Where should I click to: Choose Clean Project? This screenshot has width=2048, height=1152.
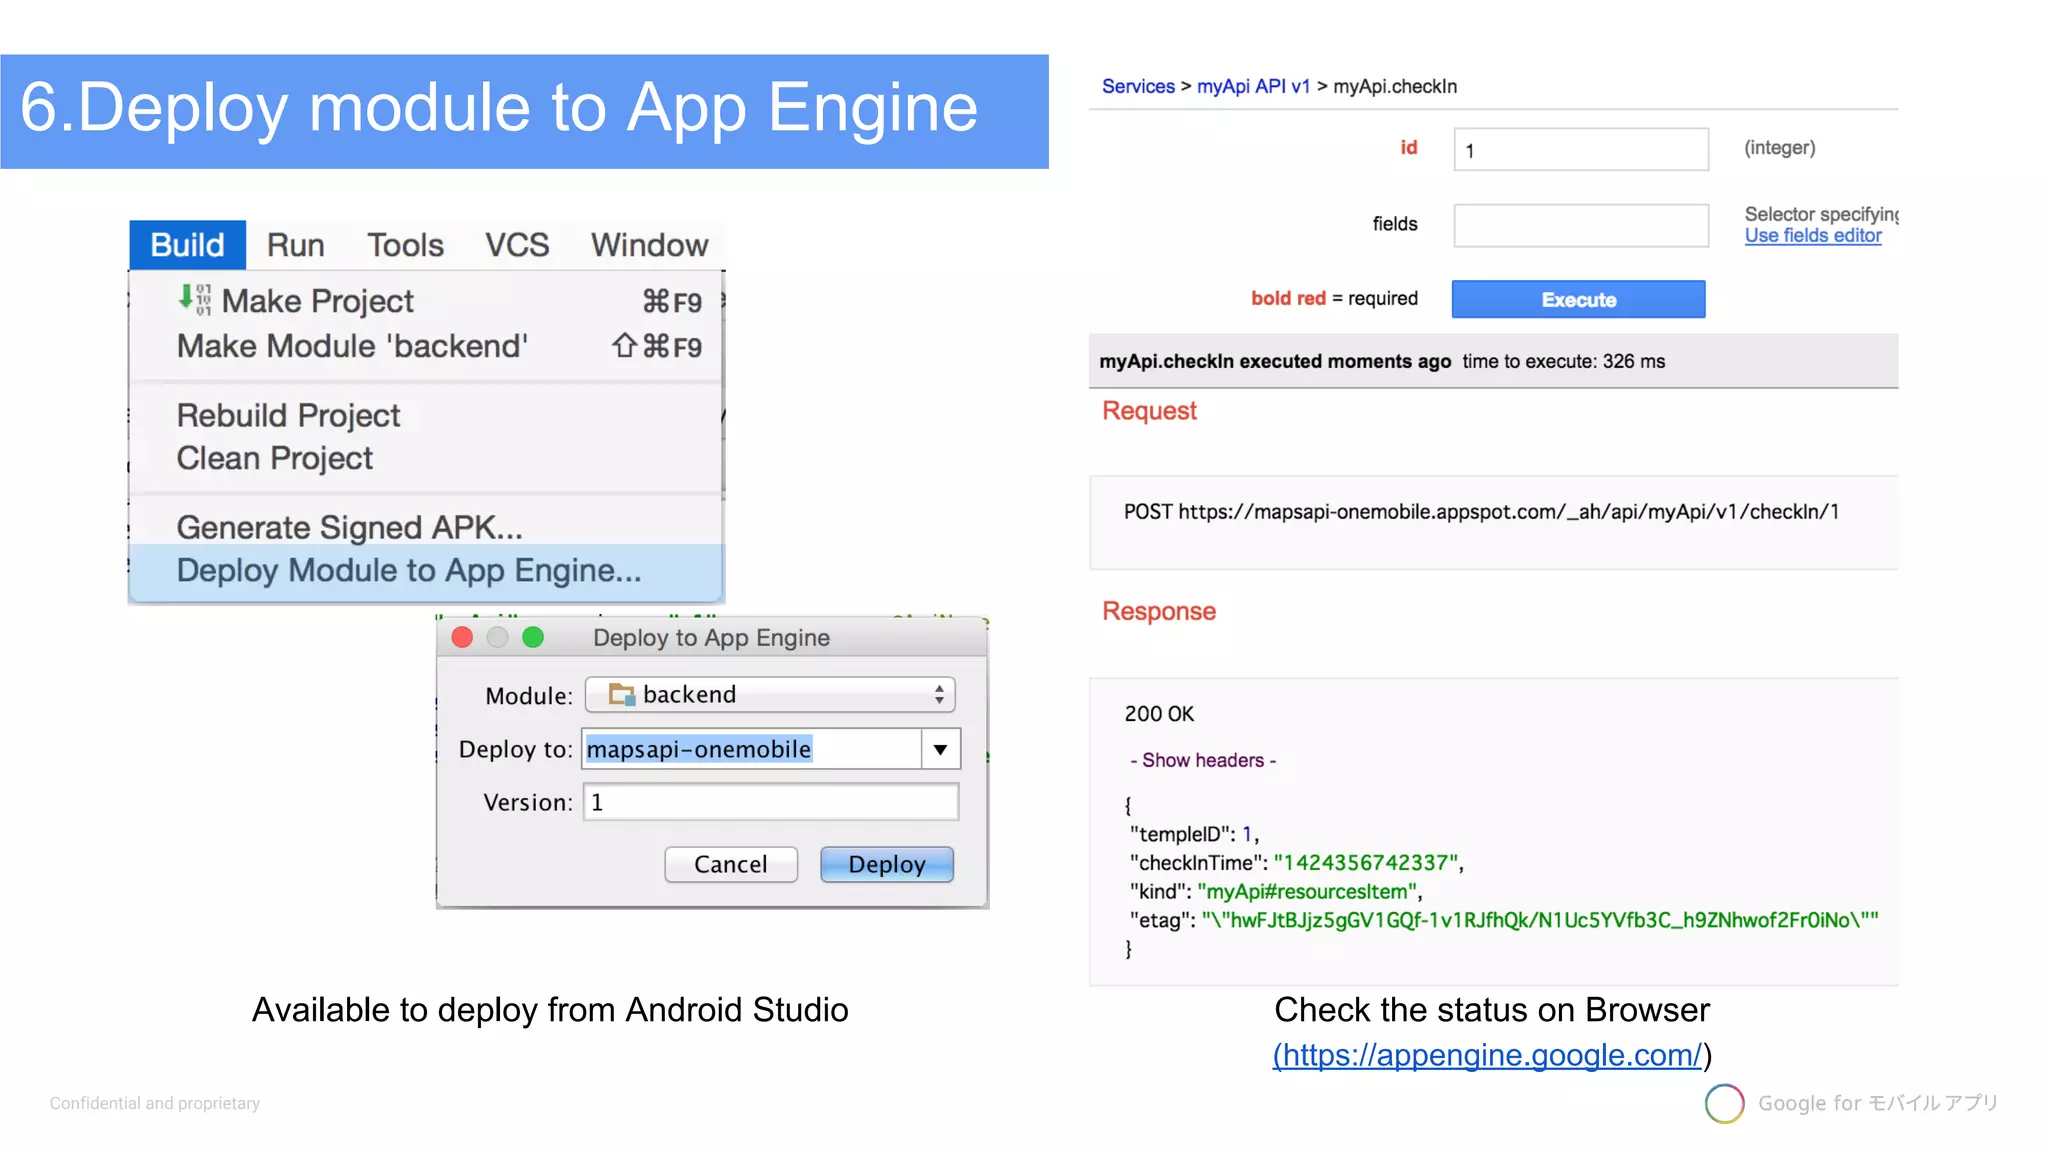pos(427,458)
